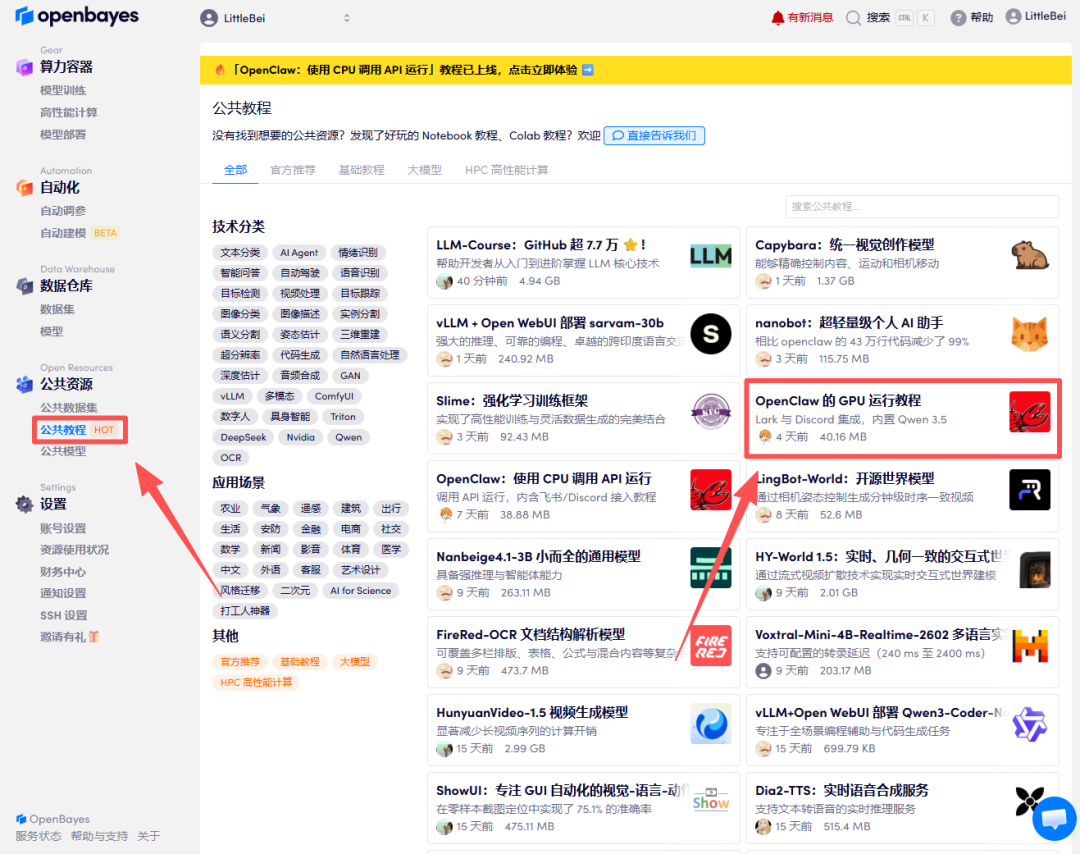
Task: Open the new-messages bell icon
Action: point(778,18)
